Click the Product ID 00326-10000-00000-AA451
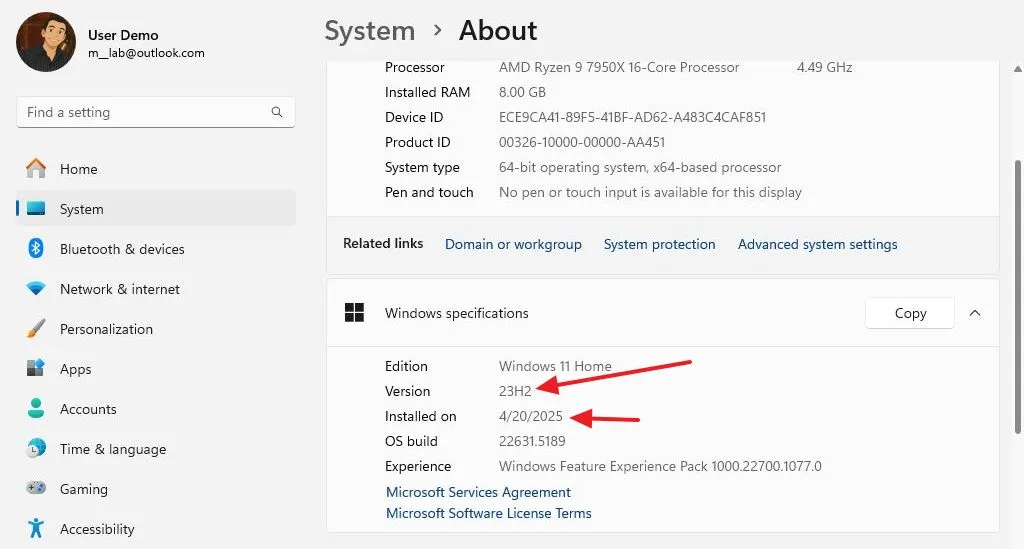This screenshot has height=549, width=1024. pos(582,142)
